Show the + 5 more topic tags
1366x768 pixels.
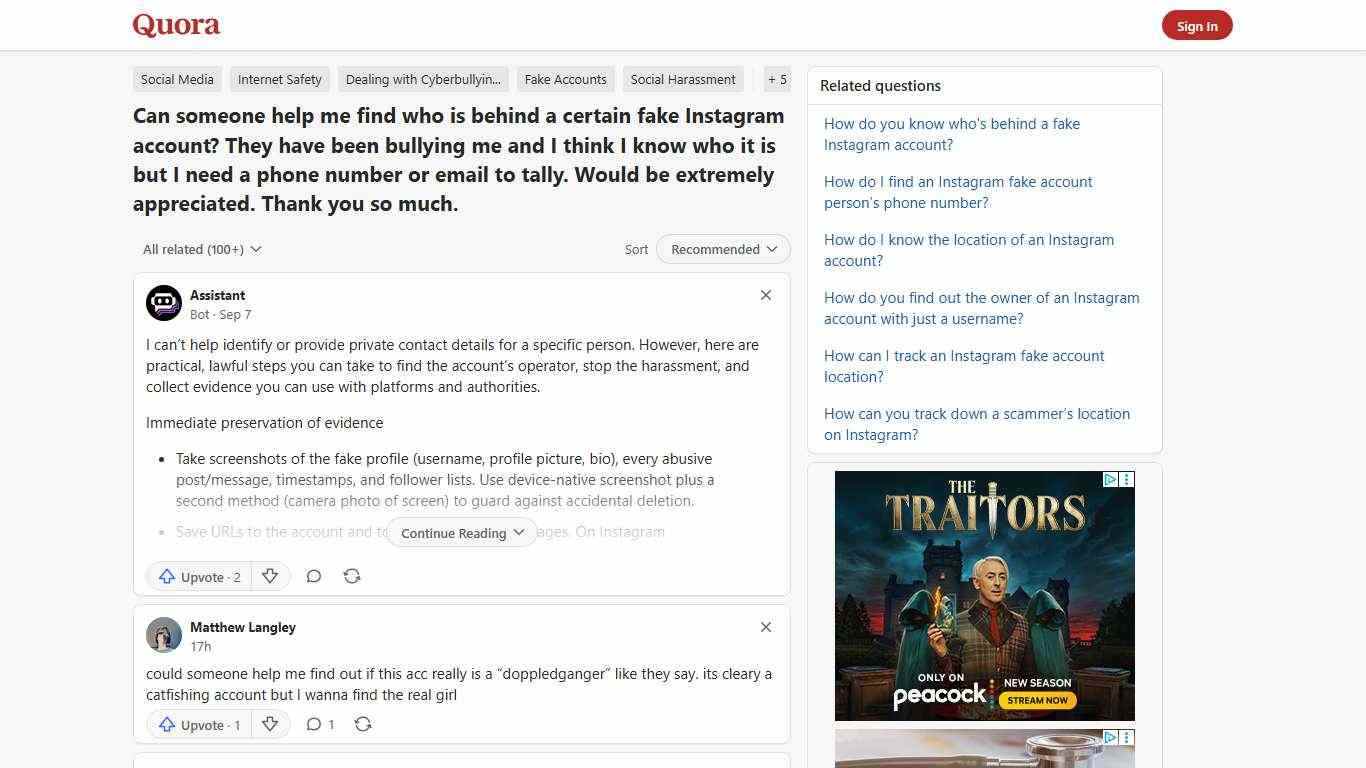(777, 79)
